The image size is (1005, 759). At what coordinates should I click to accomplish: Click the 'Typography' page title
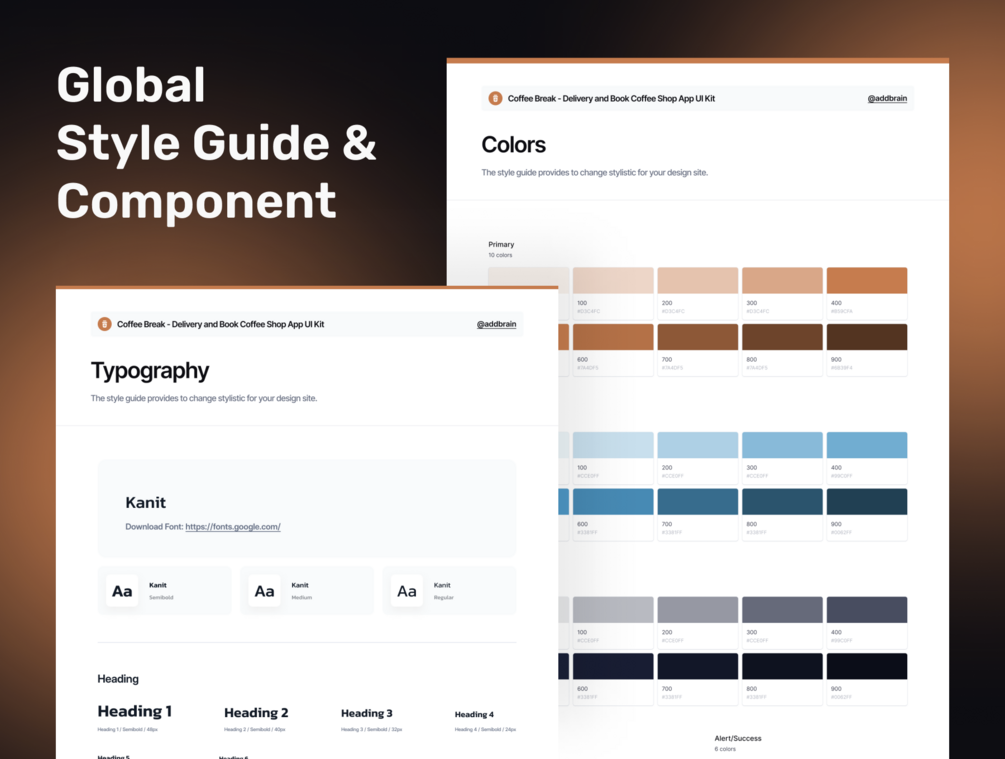point(150,371)
